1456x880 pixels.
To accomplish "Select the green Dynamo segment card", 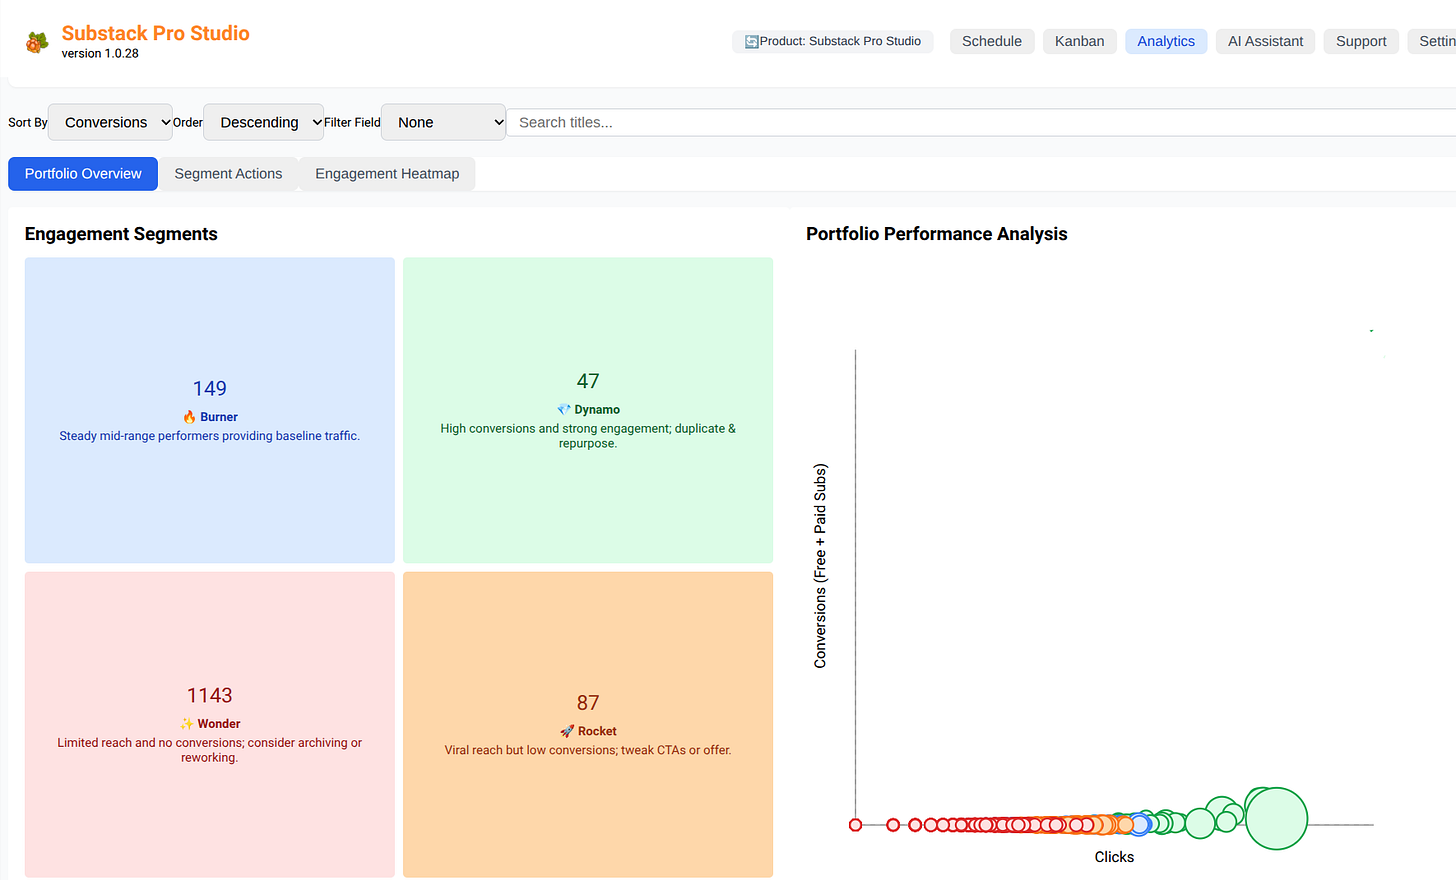I will [x=588, y=410].
